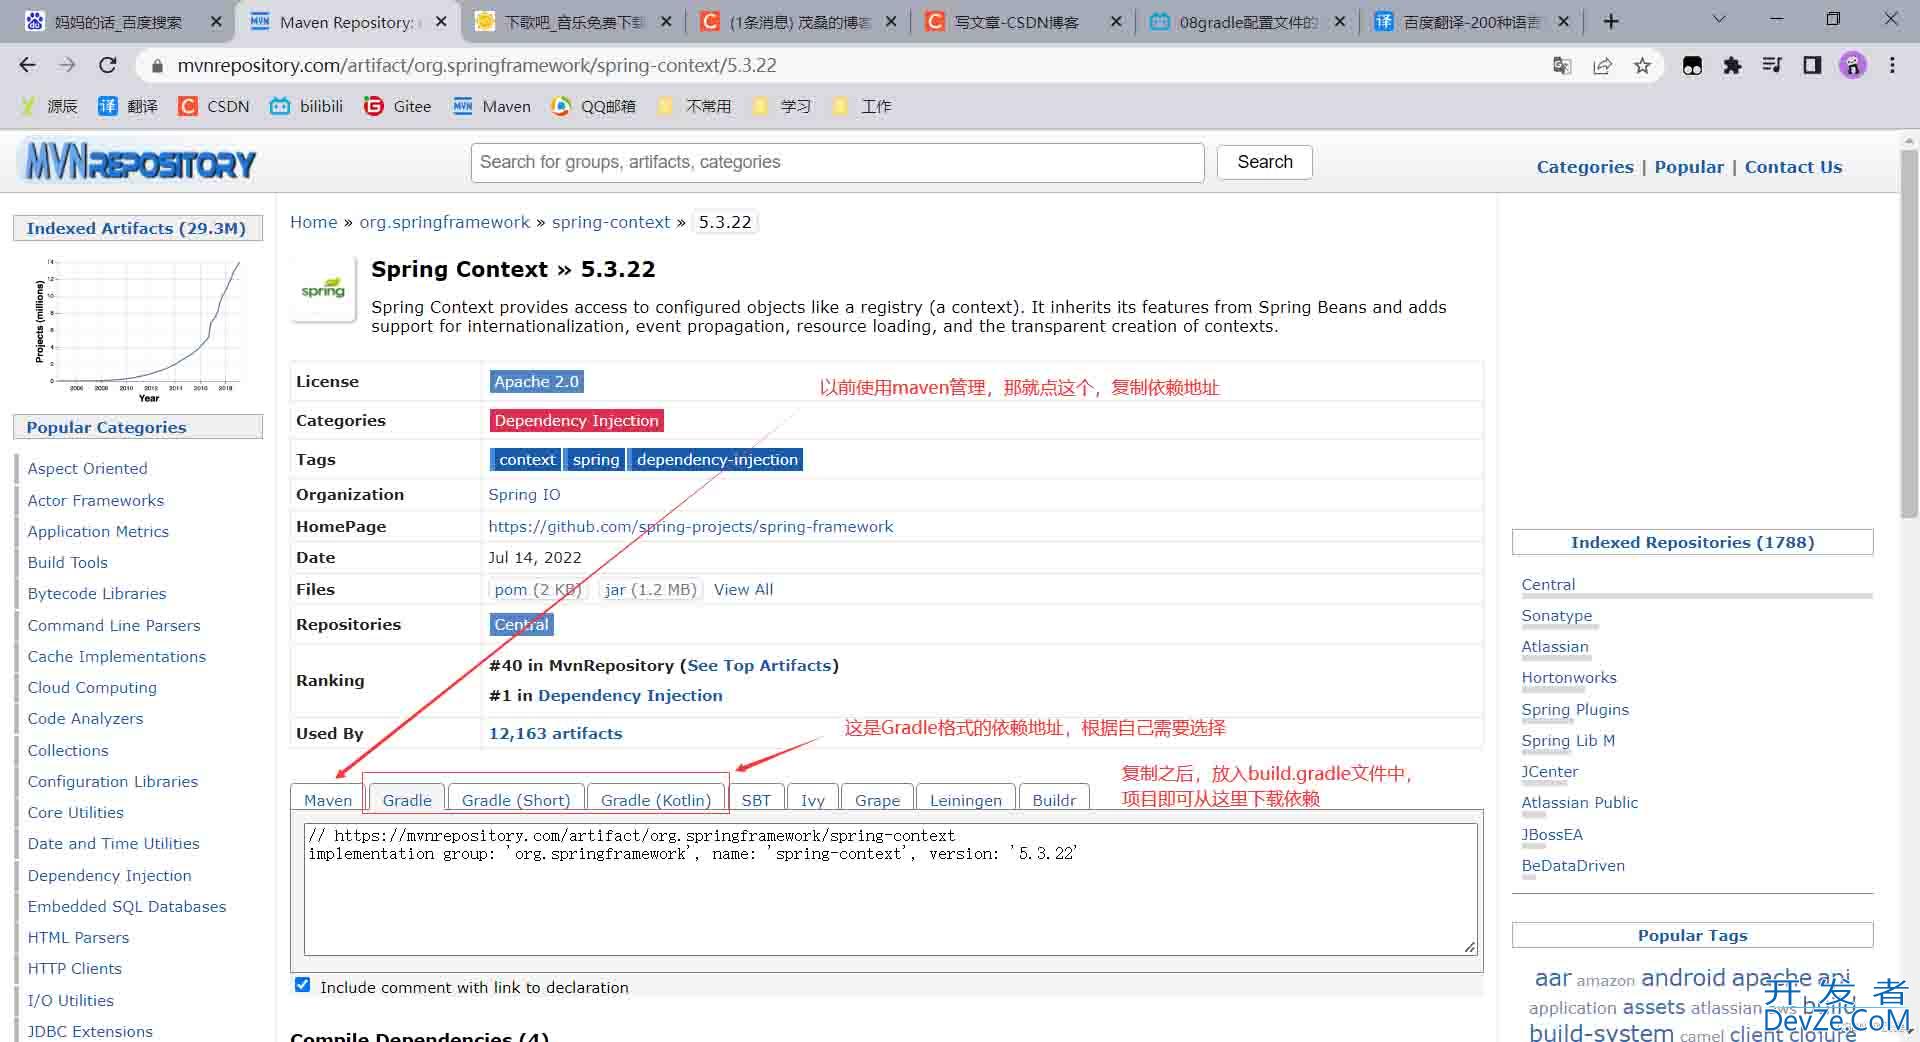Open the CSDN bookmark
Screen dimensions: 1920x1042
tap(214, 106)
